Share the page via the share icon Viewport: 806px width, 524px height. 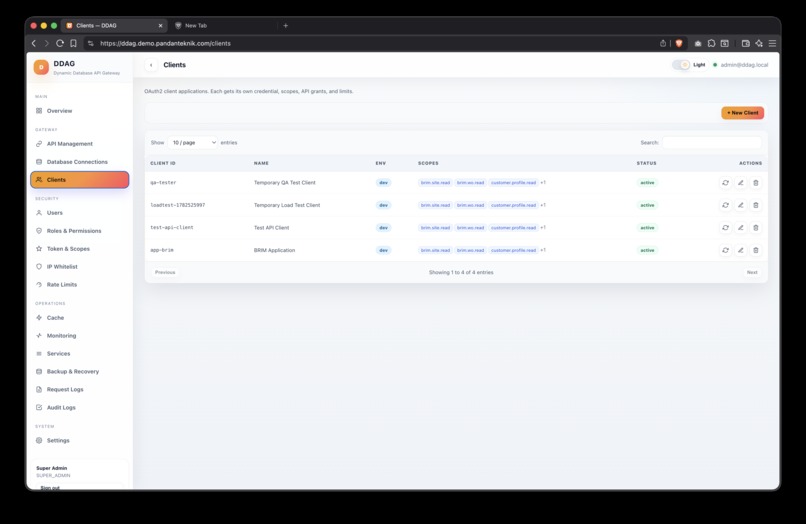point(663,43)
